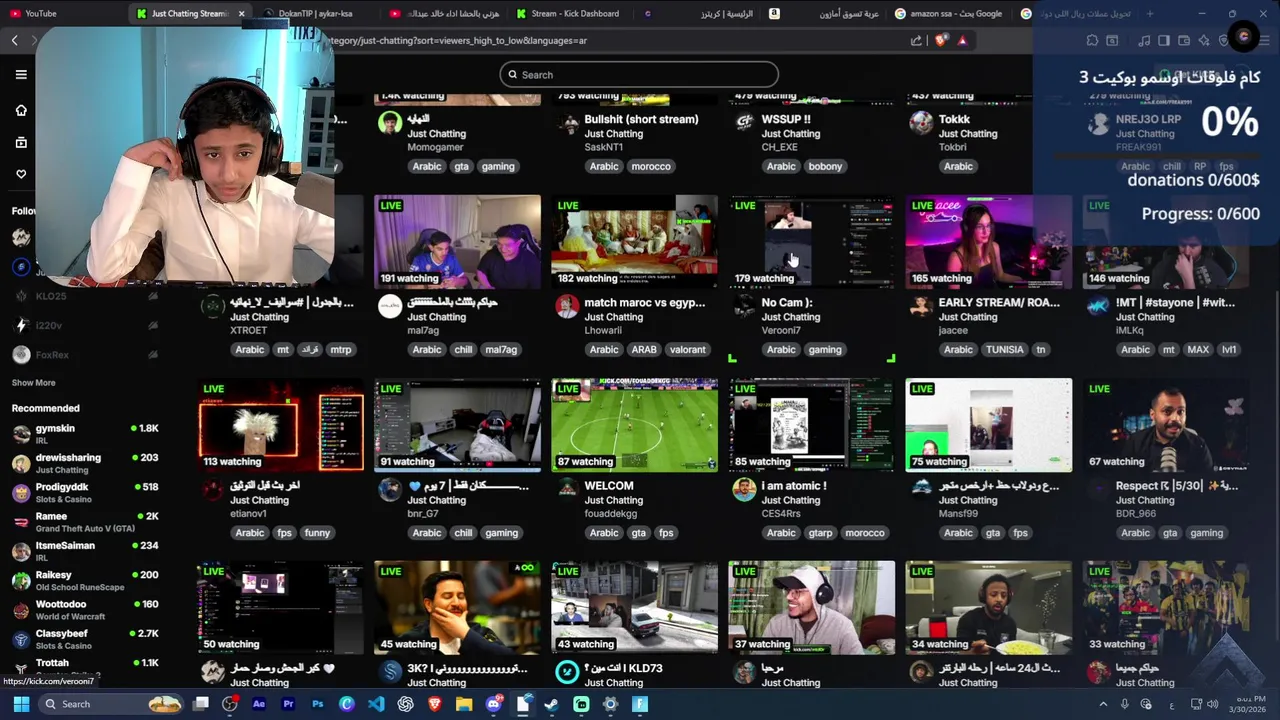Open the Windows Start menu
This screenshot has width=1280, height=720.
(x=21, y=704)
